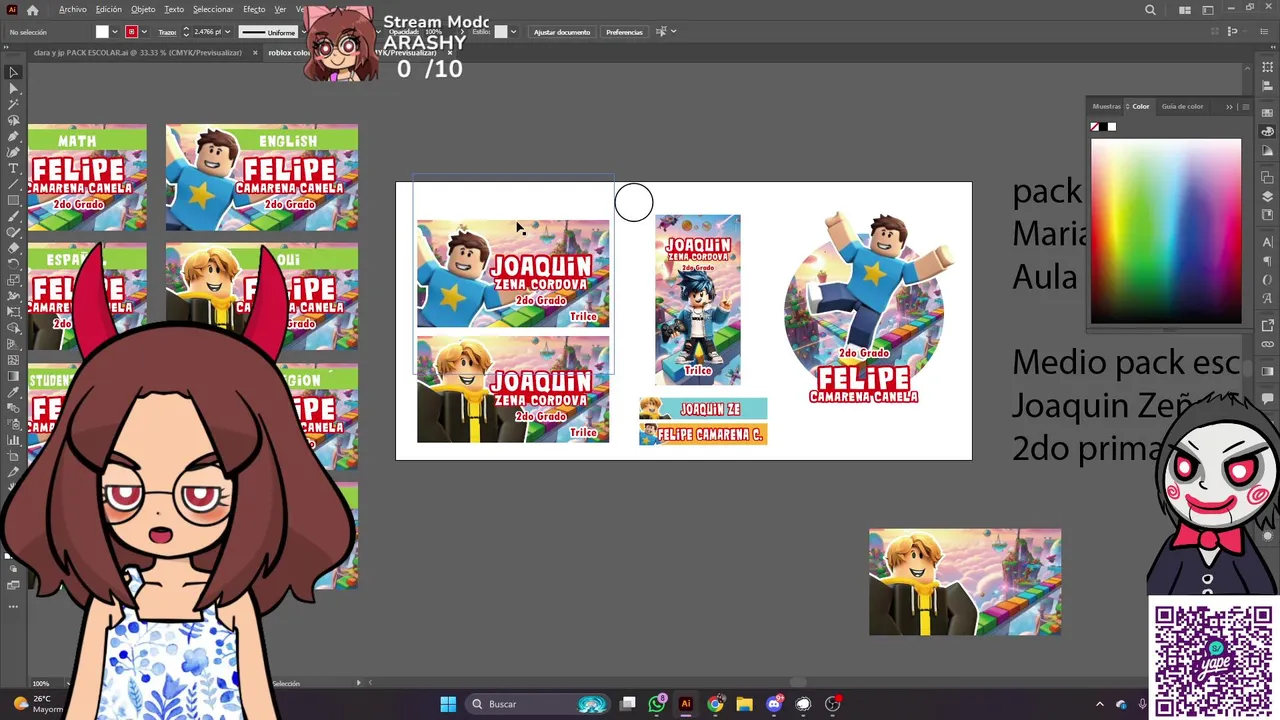Select the Selection (black arrow) tool
This screenshot has width=1280, height=720.
[x=13, y=72]
